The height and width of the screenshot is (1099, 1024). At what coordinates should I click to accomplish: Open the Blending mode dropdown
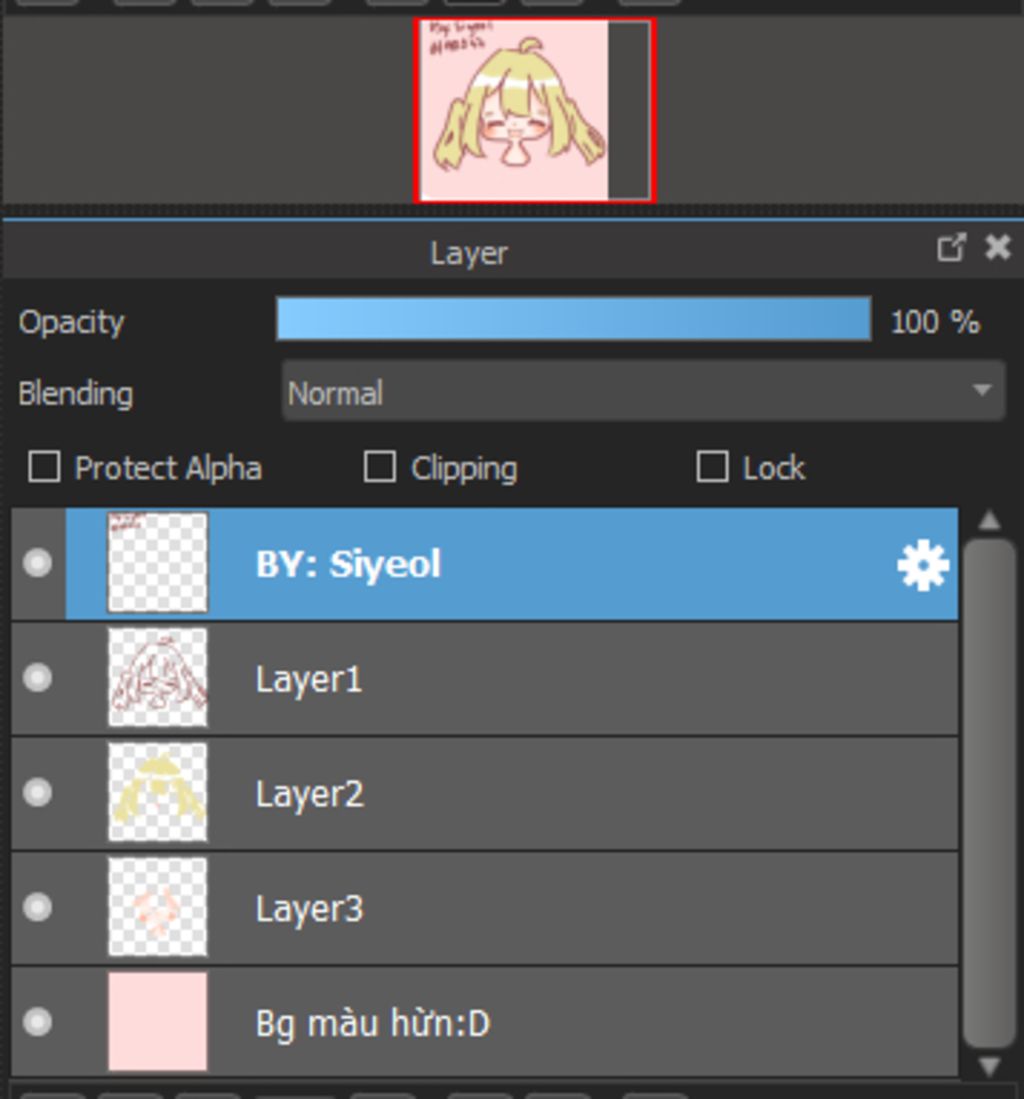tap(642, 392)
